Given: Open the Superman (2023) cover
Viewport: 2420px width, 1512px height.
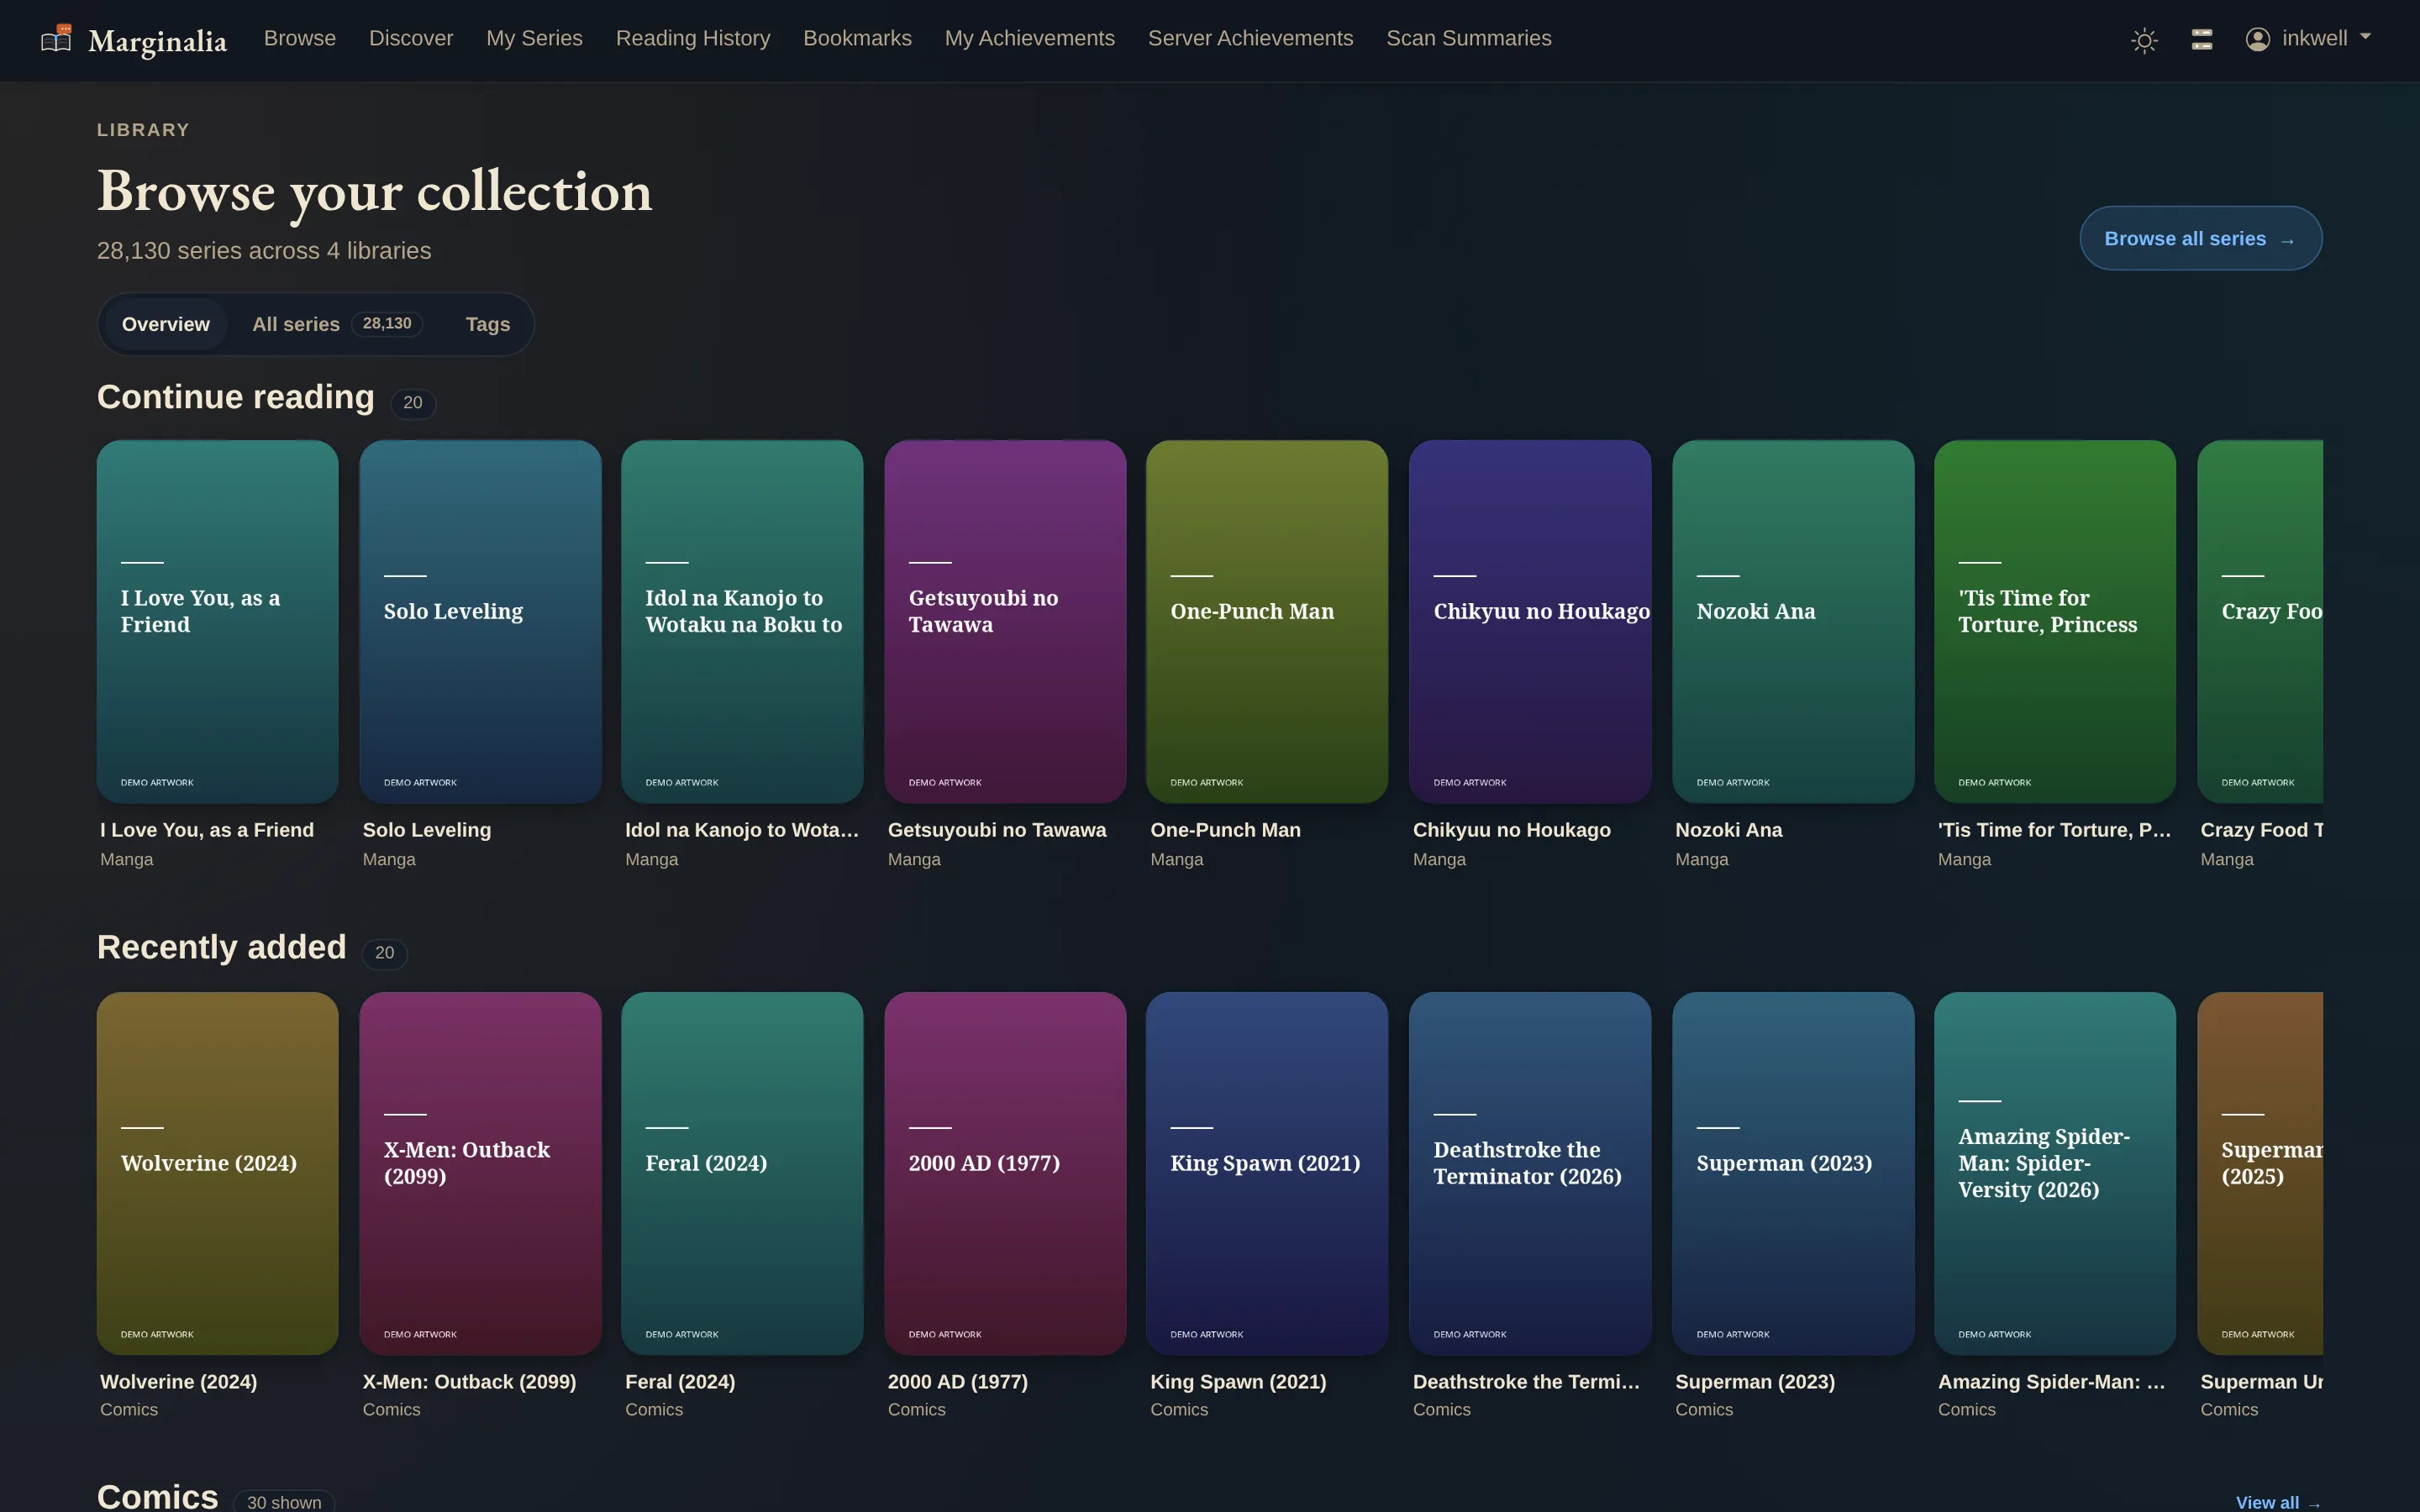Looking at the screenshot, I should (x=1793, y=1173).
